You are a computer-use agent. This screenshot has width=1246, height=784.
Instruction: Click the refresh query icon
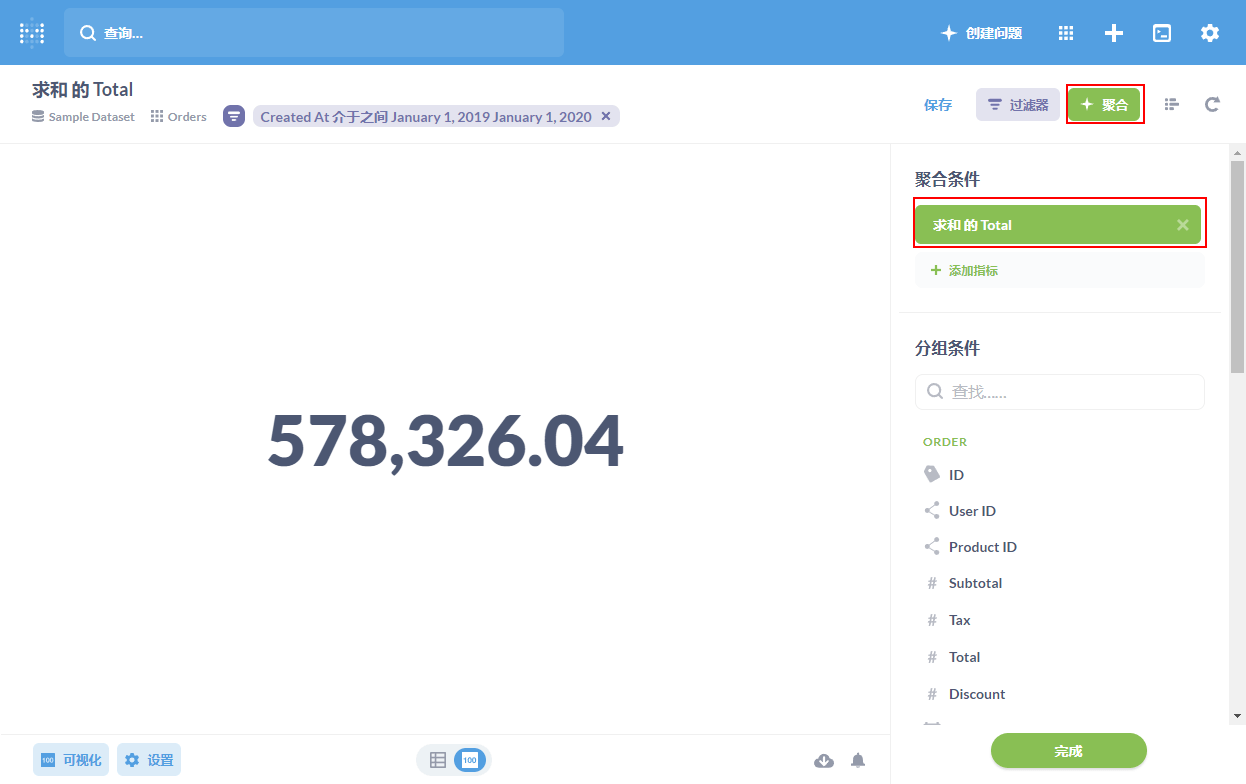(x=1212, y=104)
